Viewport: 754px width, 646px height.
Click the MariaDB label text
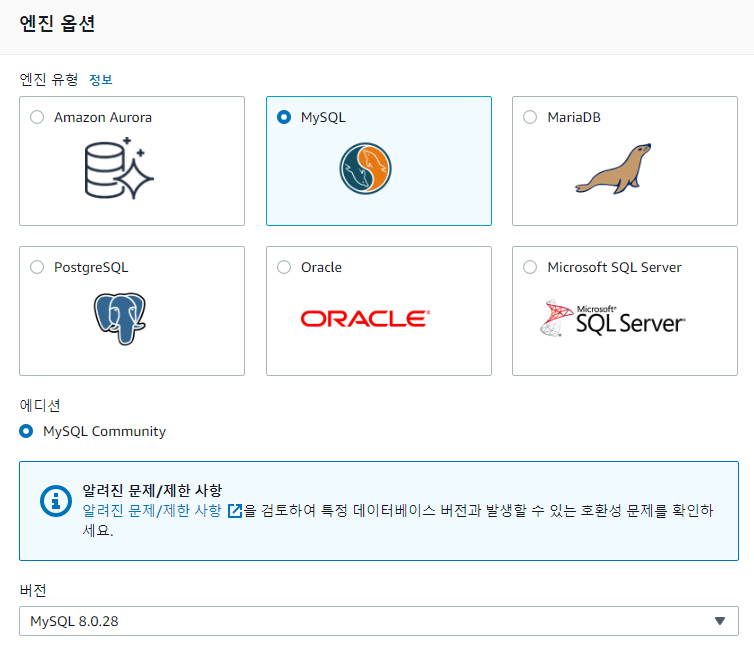(x=574, y=117)
